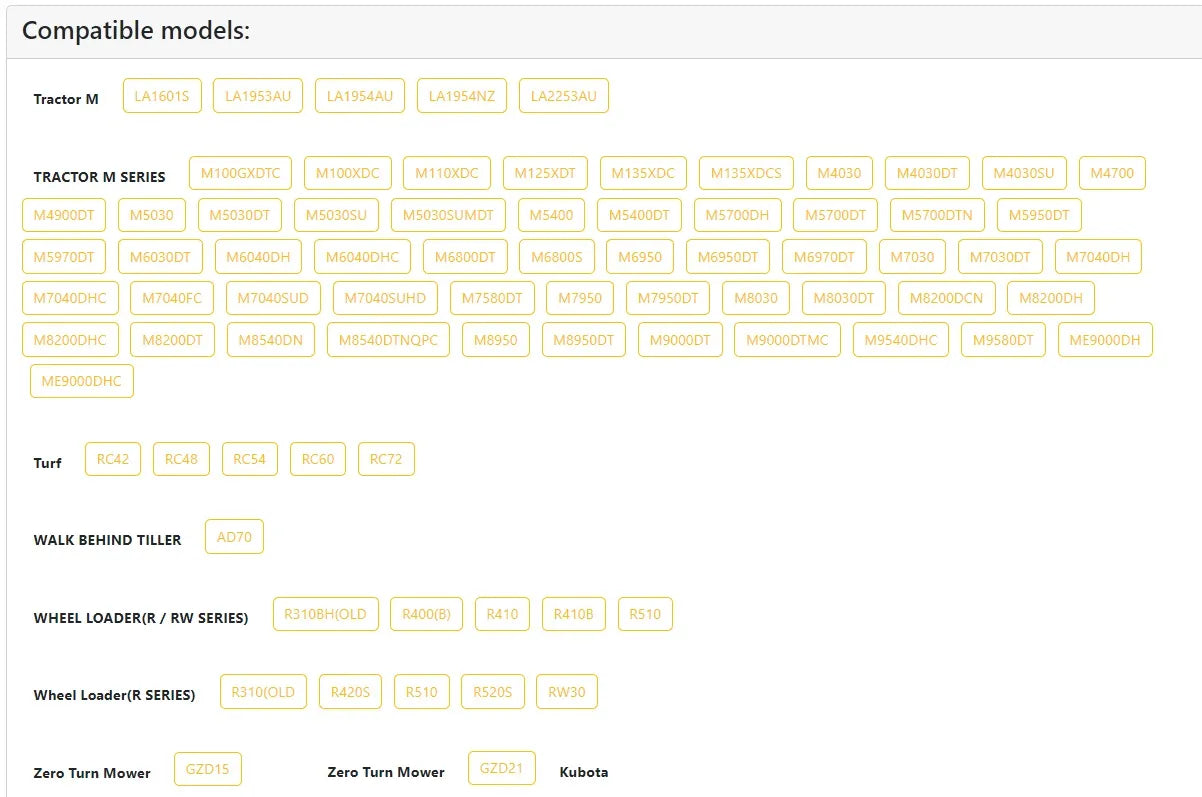Open the R400(B) model tag
Screen dimensions: 1202x797
pyautogui.click(x=426, y=614)
